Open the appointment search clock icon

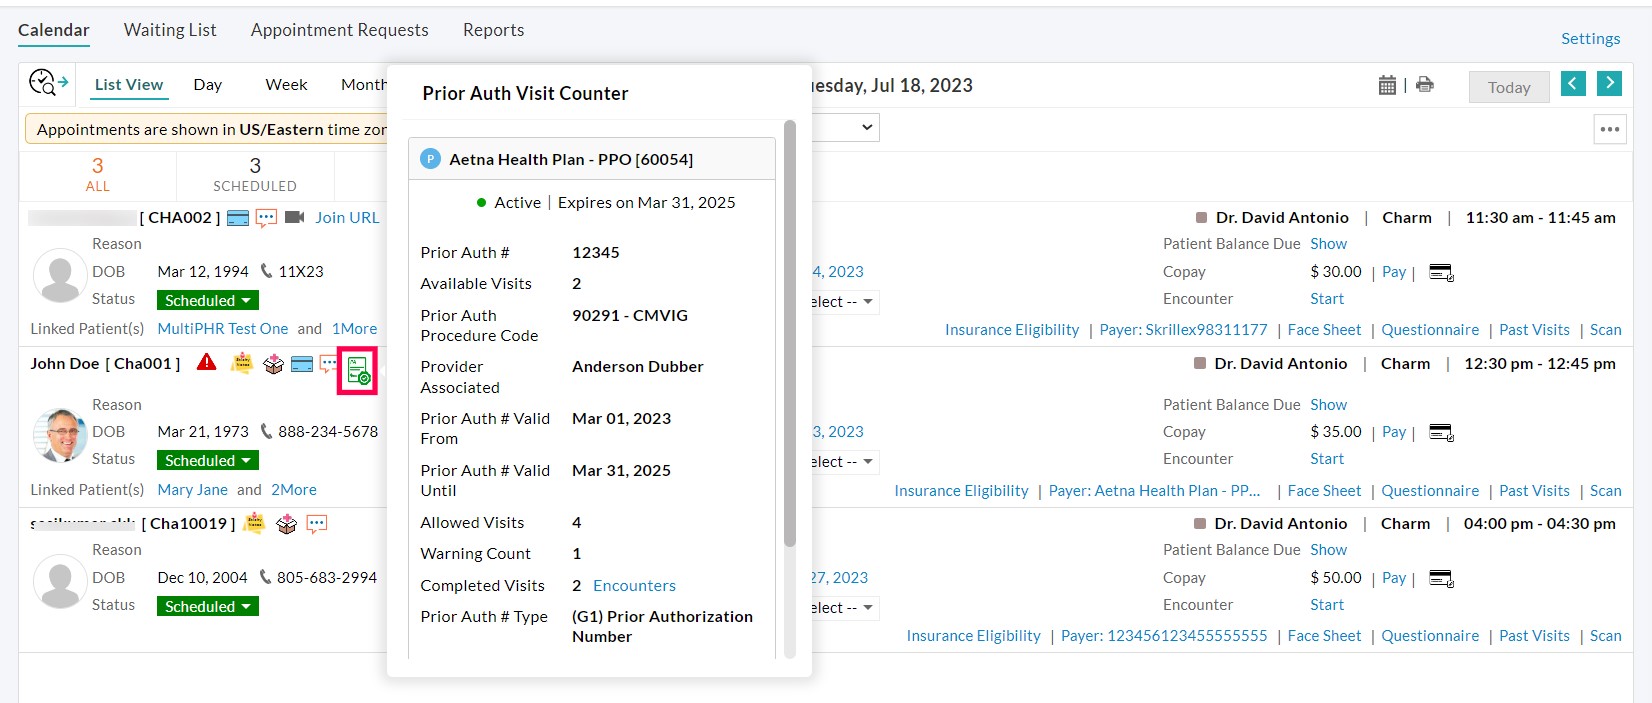pyautogui.click(x=48, y=83)
